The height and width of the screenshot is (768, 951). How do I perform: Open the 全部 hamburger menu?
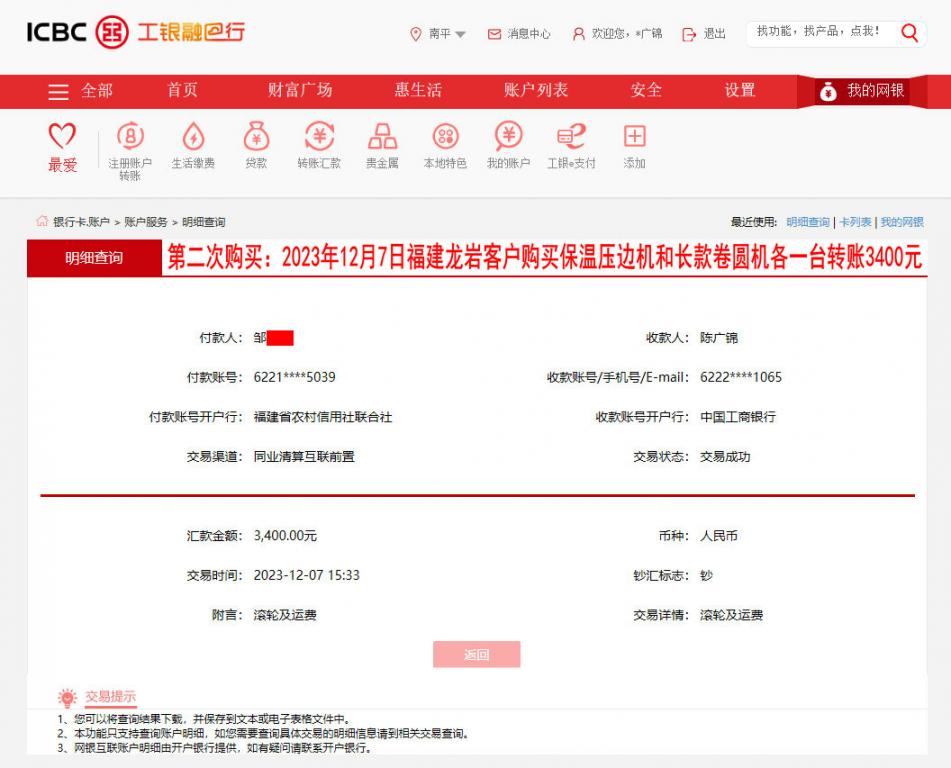(58, 89)
